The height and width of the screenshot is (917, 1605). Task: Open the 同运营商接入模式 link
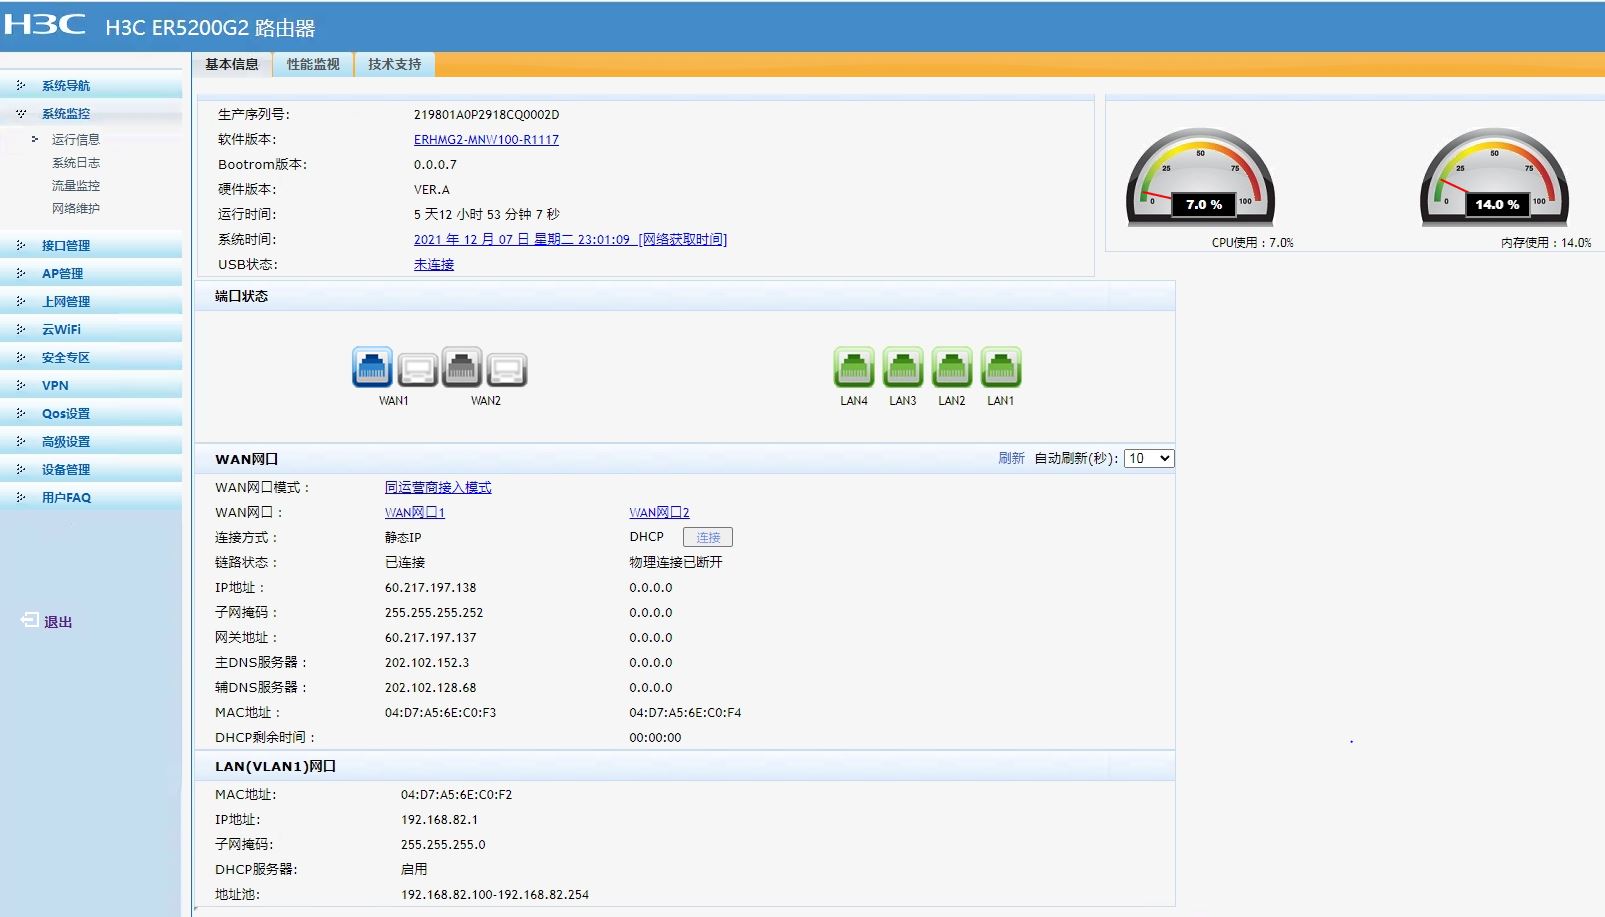(x=438, y=487)
